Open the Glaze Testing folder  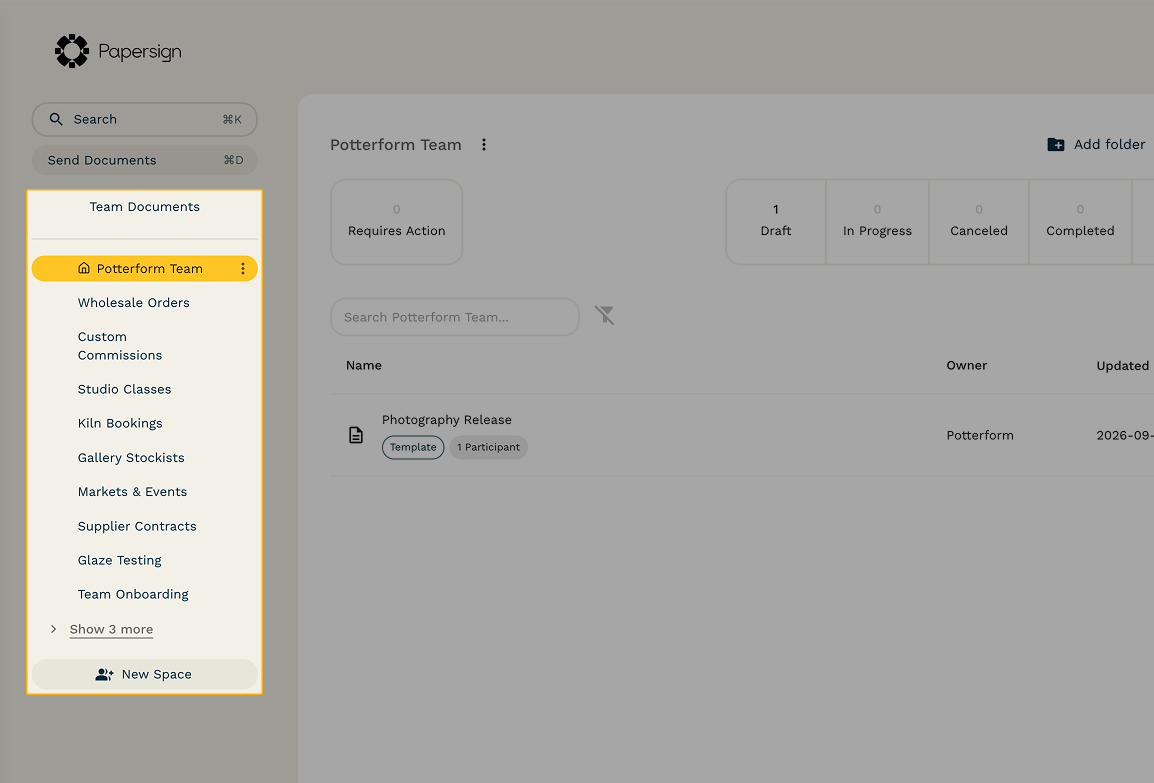pos(120,560)
